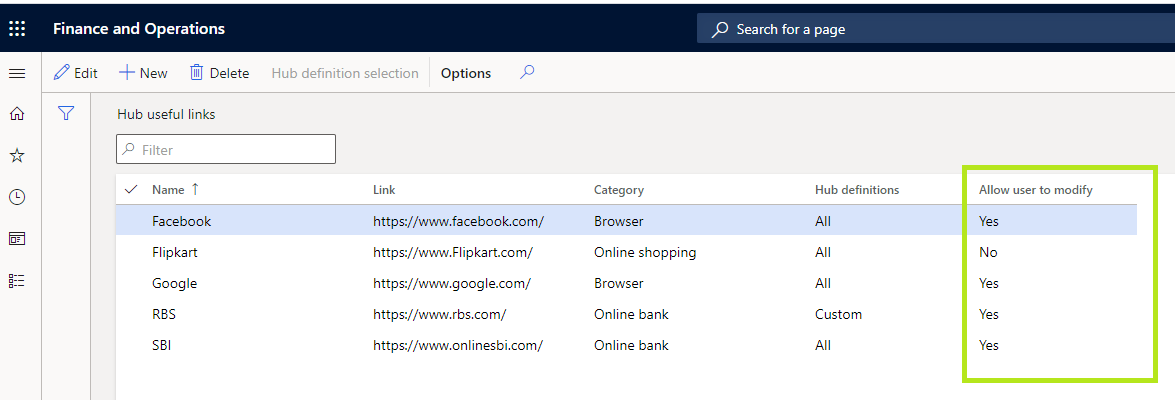The image size is (1175, 400).
Task: Click Yes value in Google row
Action: [x=988, y=283]
